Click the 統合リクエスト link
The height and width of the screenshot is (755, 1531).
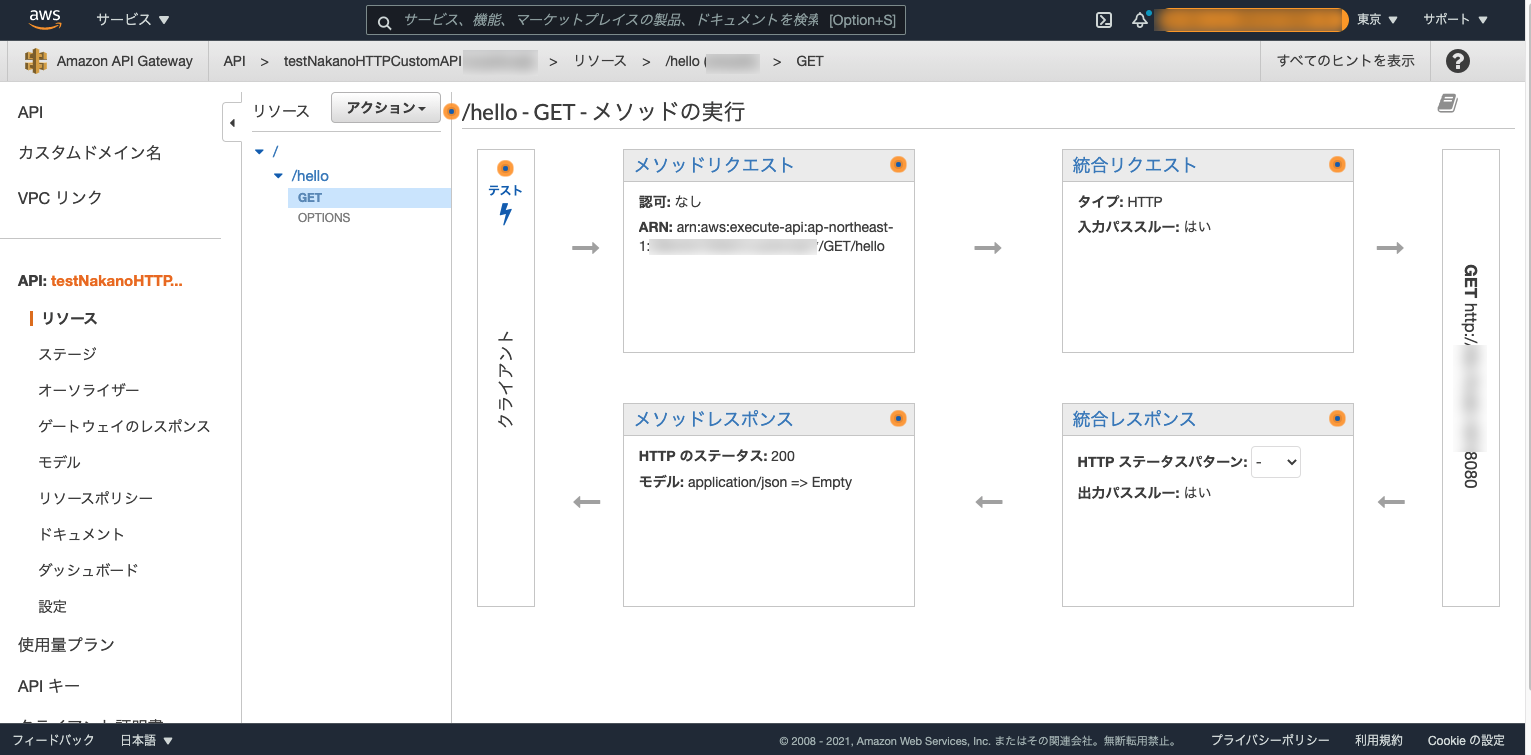(x=1134, y=165)
